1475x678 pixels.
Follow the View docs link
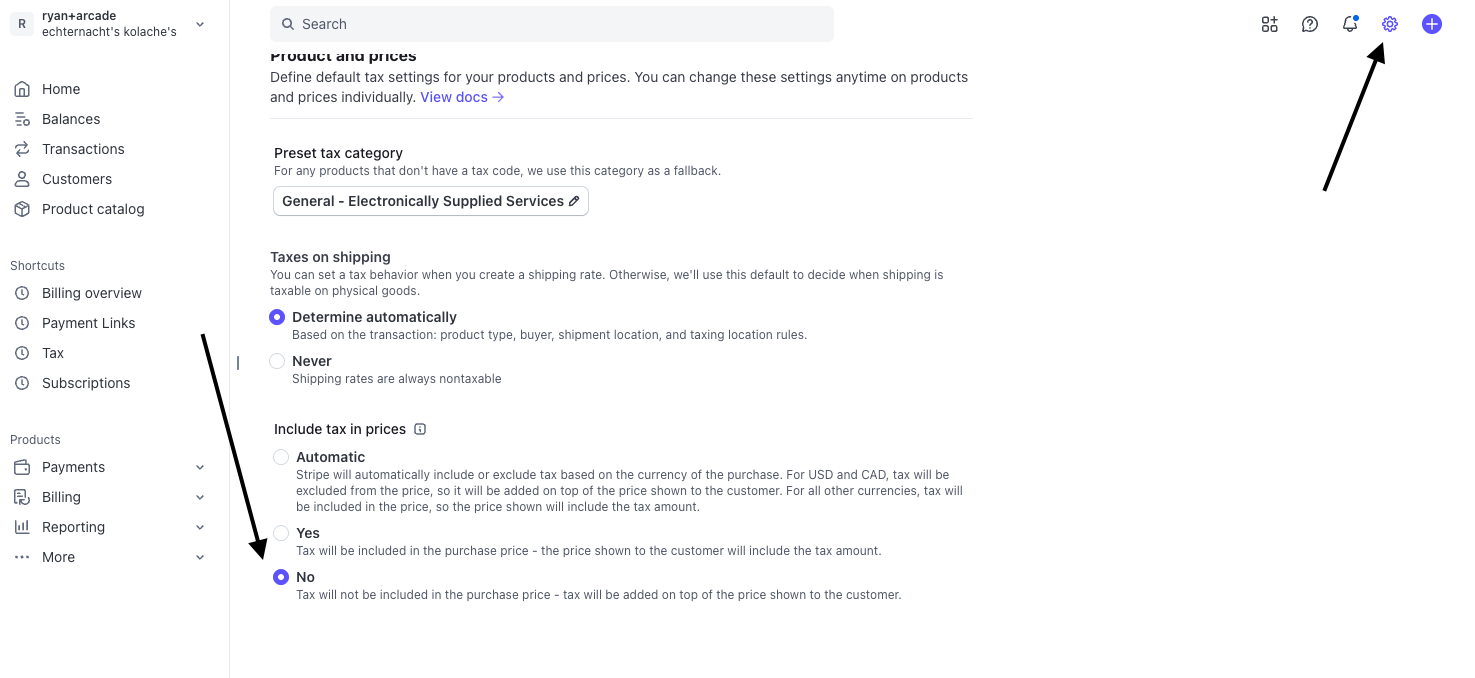coord(461,97)
